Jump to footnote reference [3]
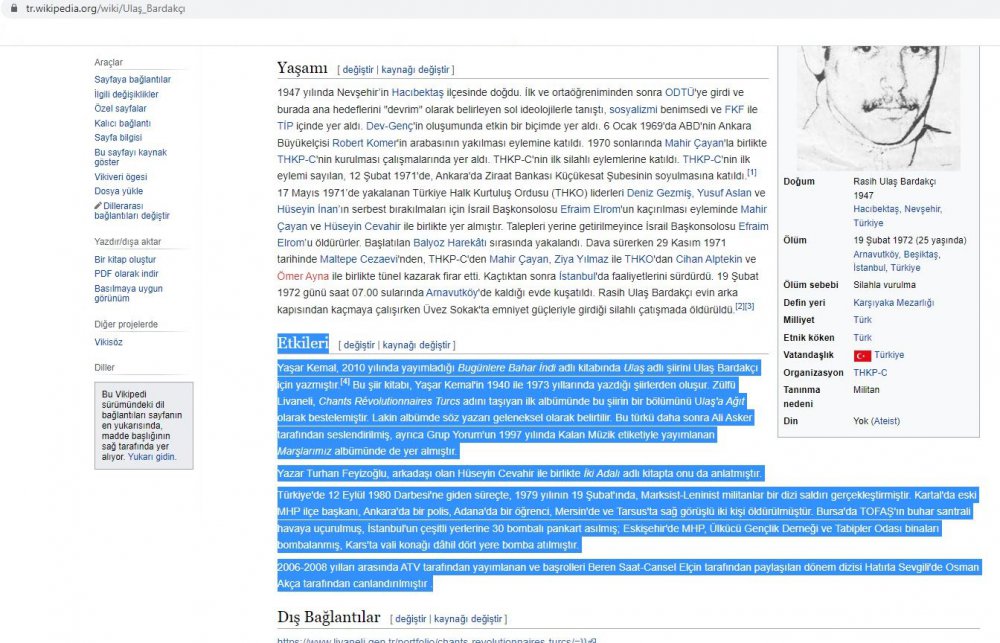This screenshot has height=643, width=1000. click(750, 306)
